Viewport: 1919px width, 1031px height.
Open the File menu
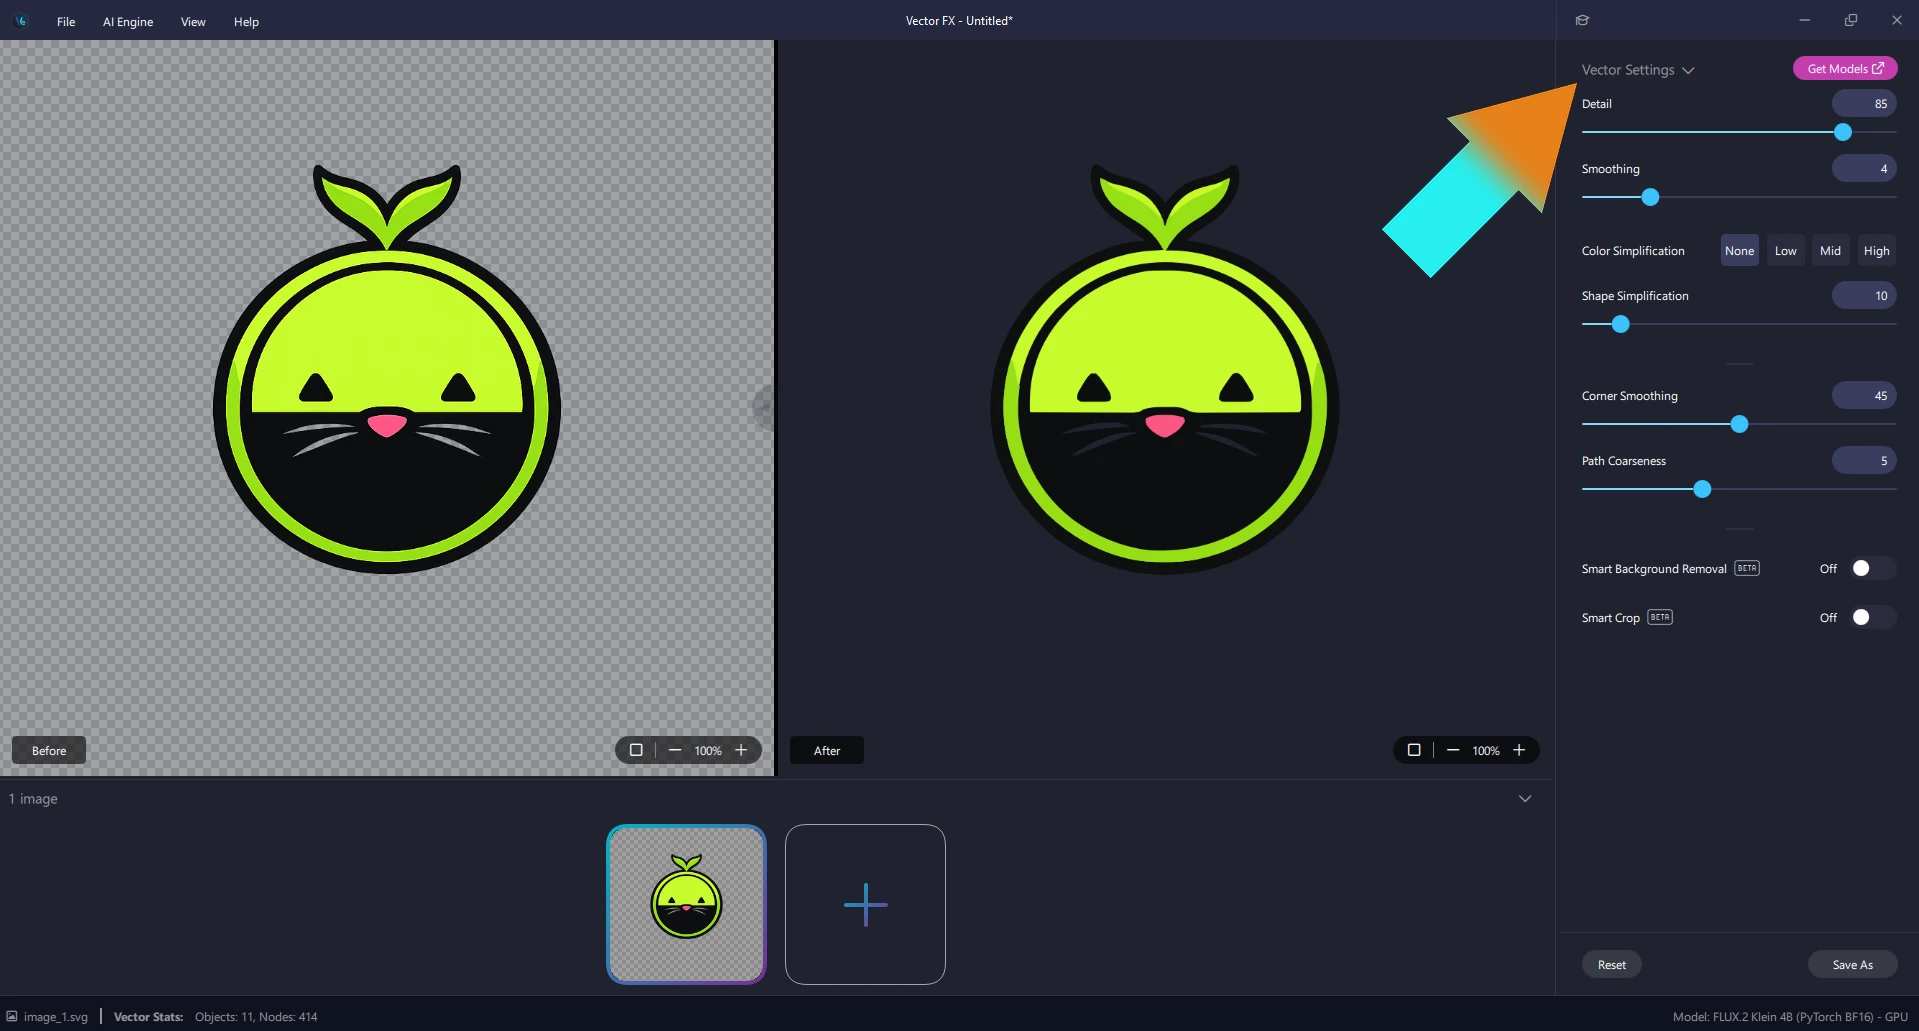[66, 21]
